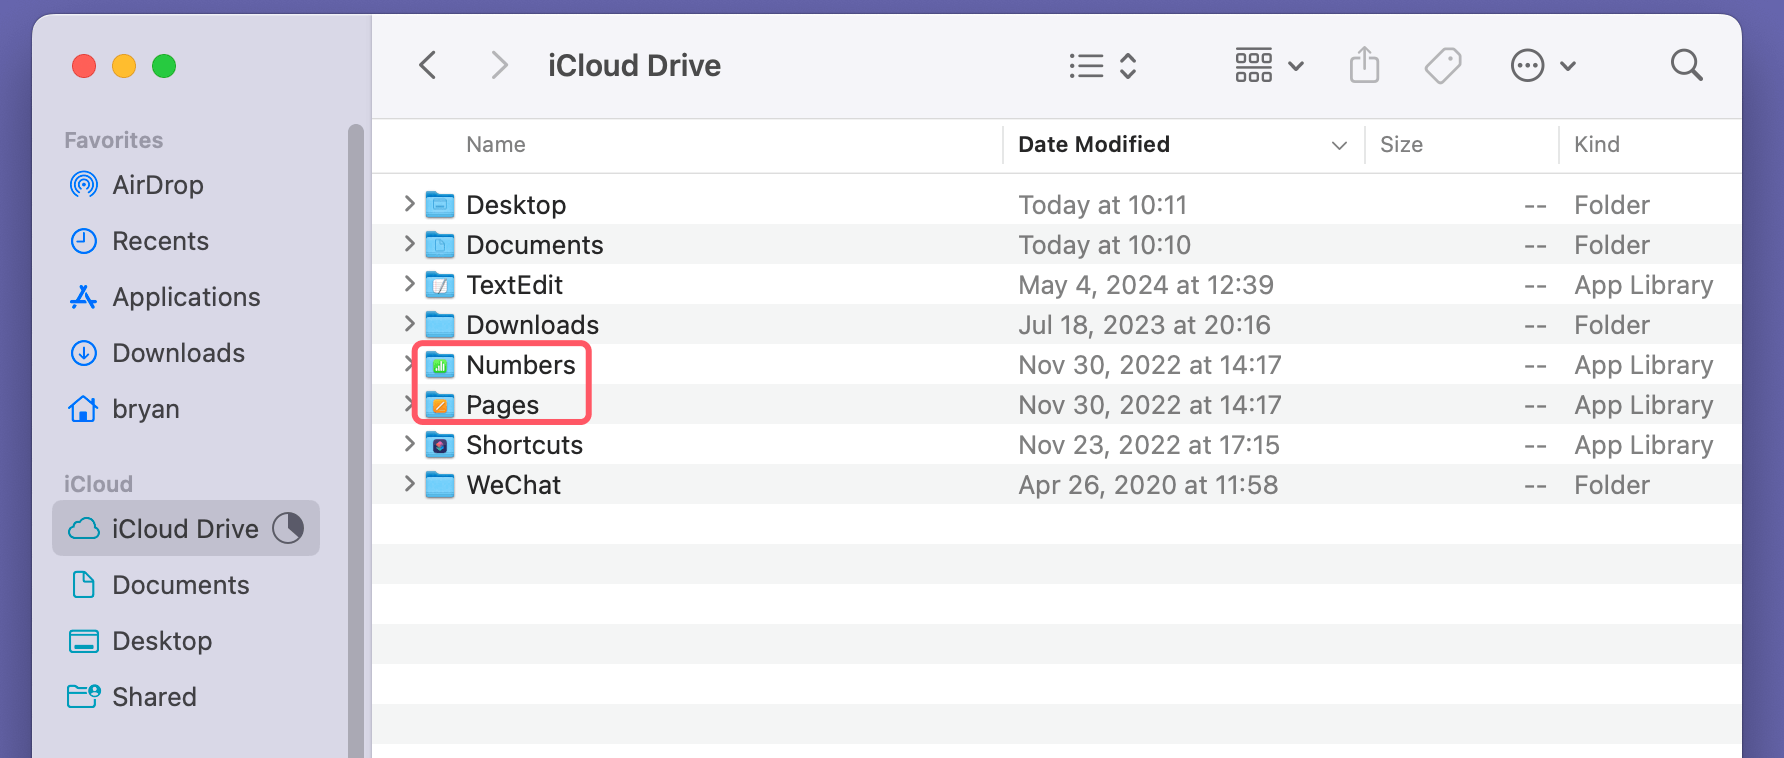Click the green zoom window button

(x=164, y=66)
